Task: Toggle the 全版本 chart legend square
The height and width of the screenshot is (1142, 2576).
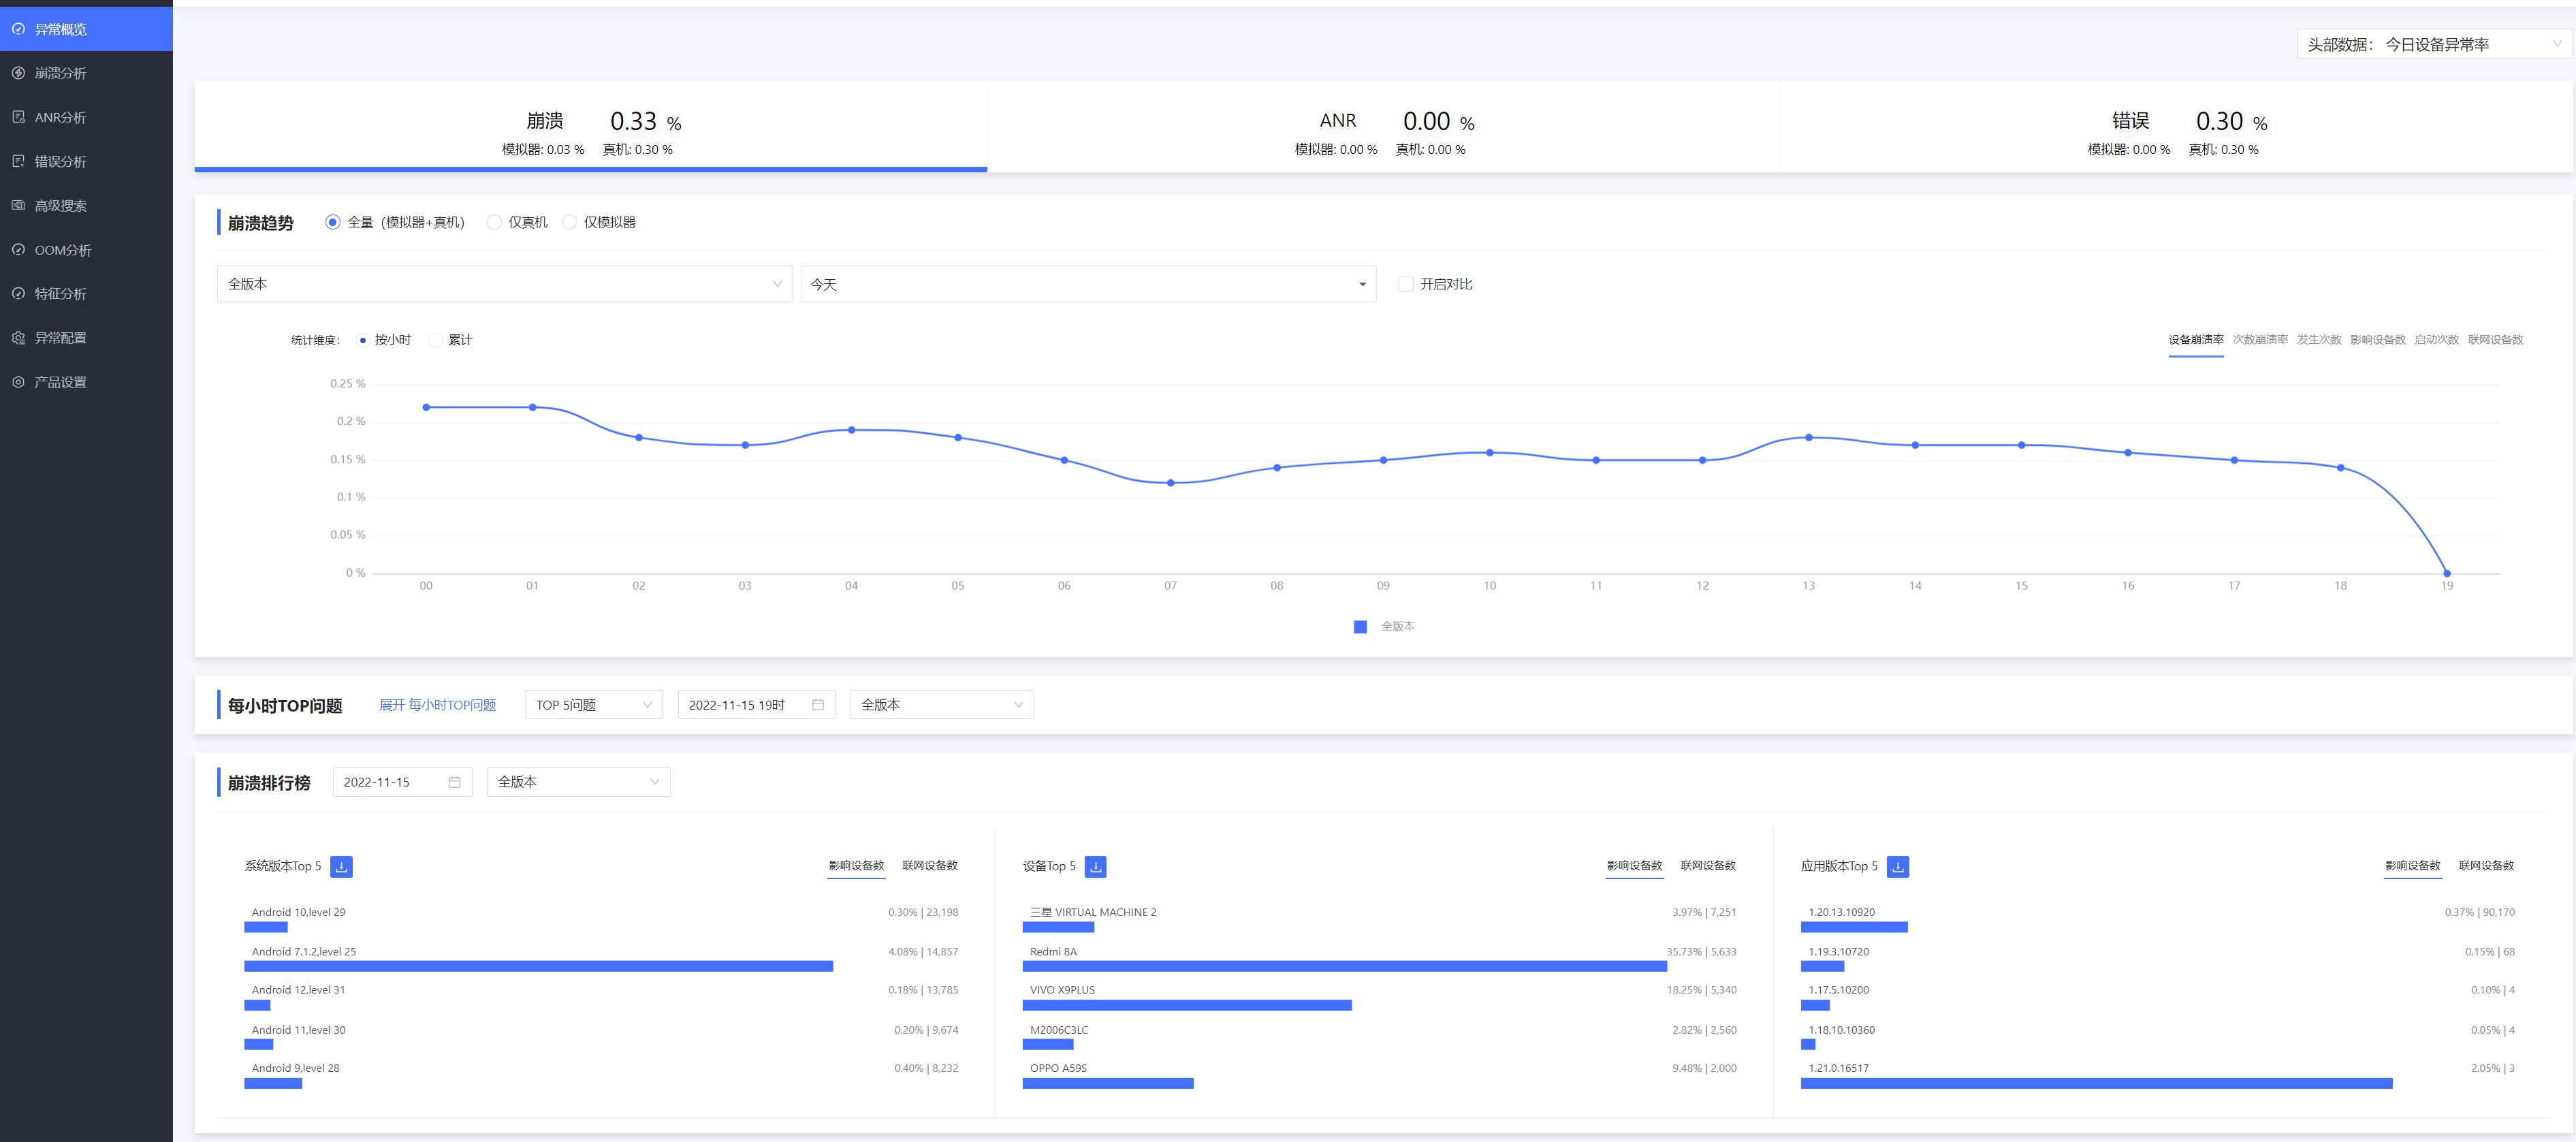Action: (x=1360, y=627)
